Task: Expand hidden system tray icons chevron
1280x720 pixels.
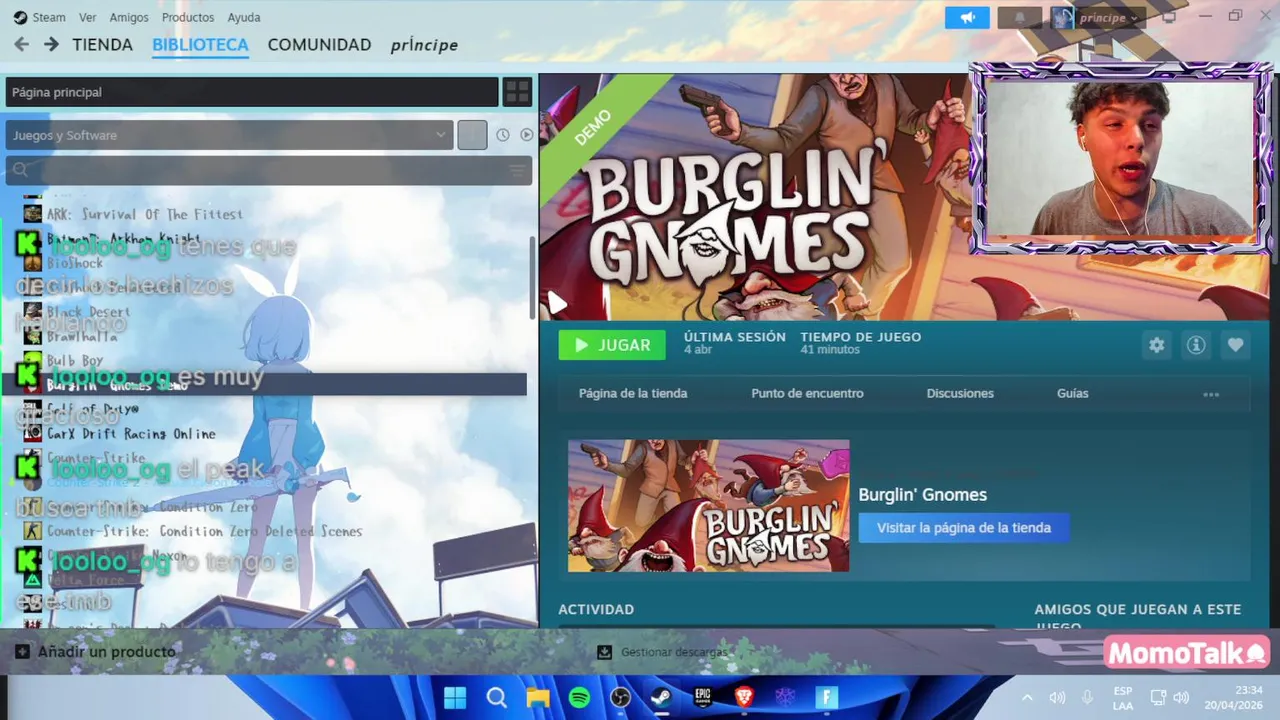Action: 1027,698
